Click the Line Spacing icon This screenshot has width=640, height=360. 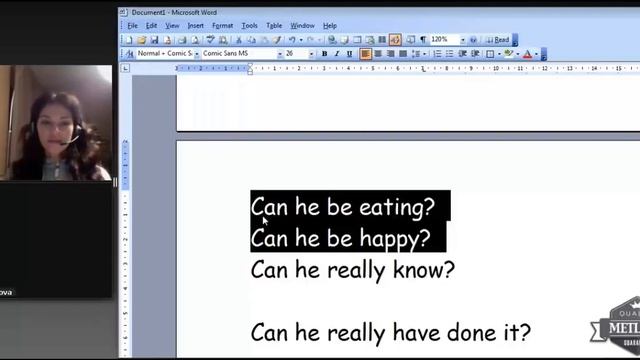[x=416, y=54]
